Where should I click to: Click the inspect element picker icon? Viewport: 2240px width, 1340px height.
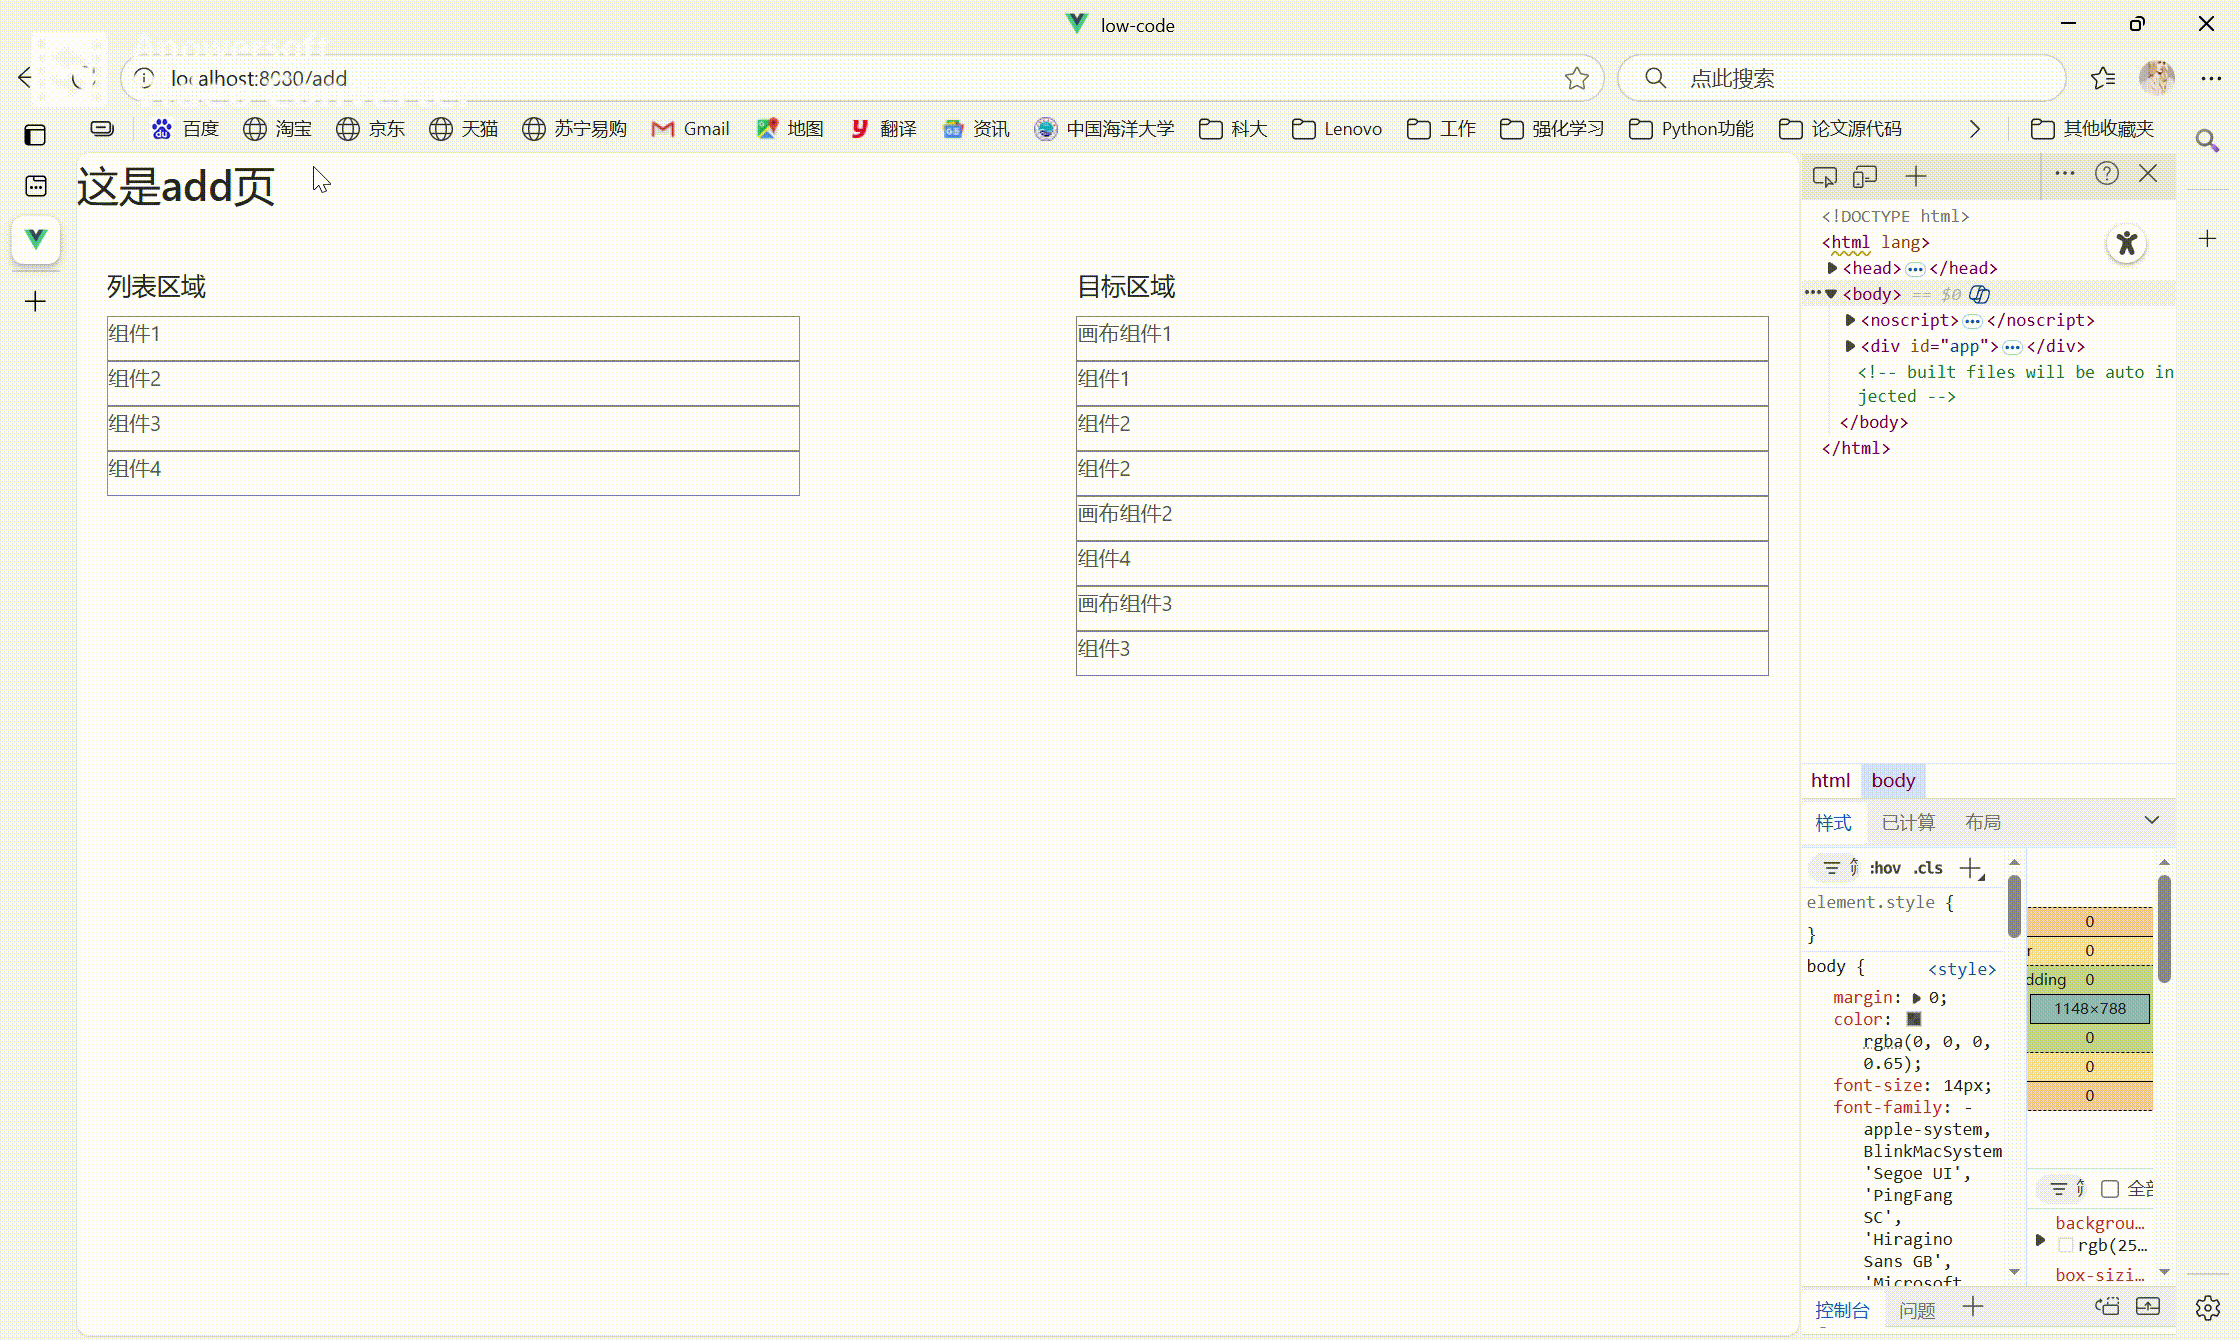pyautogui.click(x=1824, y=177)
